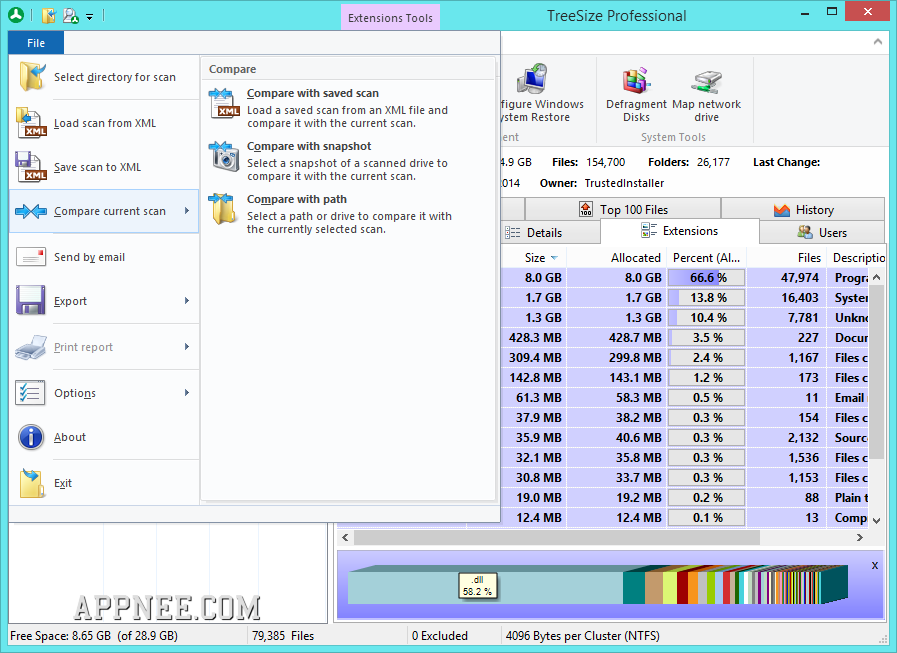Viewport: 897px width, 653px height.
Task: Click the 66.6 % percent bar
Action: (x=707, y=278)
